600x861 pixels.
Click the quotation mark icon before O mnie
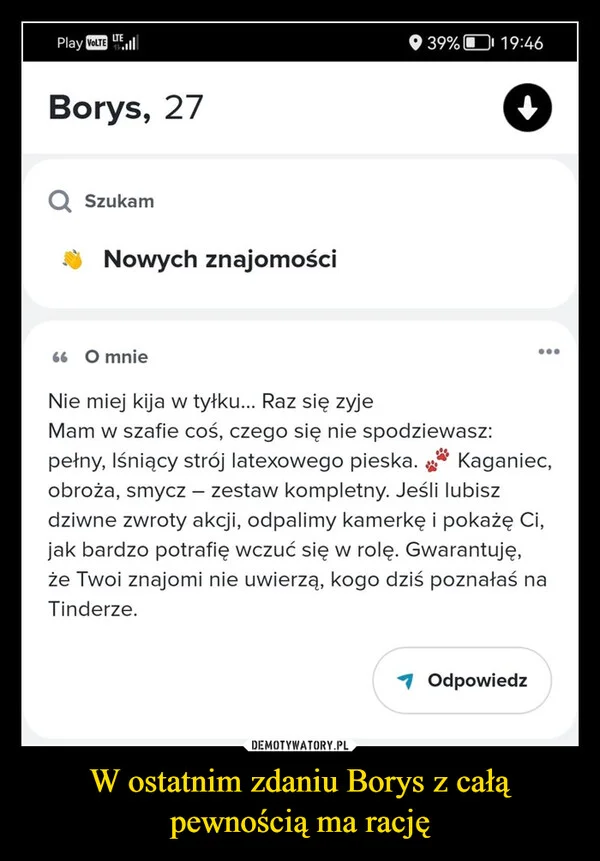(x=58, y=356)
